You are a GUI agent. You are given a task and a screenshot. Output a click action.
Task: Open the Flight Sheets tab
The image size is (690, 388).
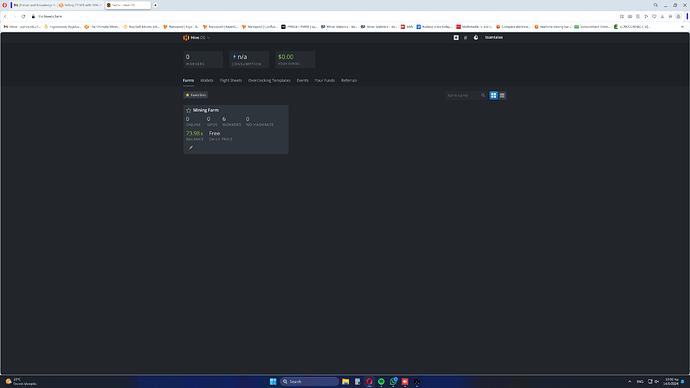click(x=231, y=81)
